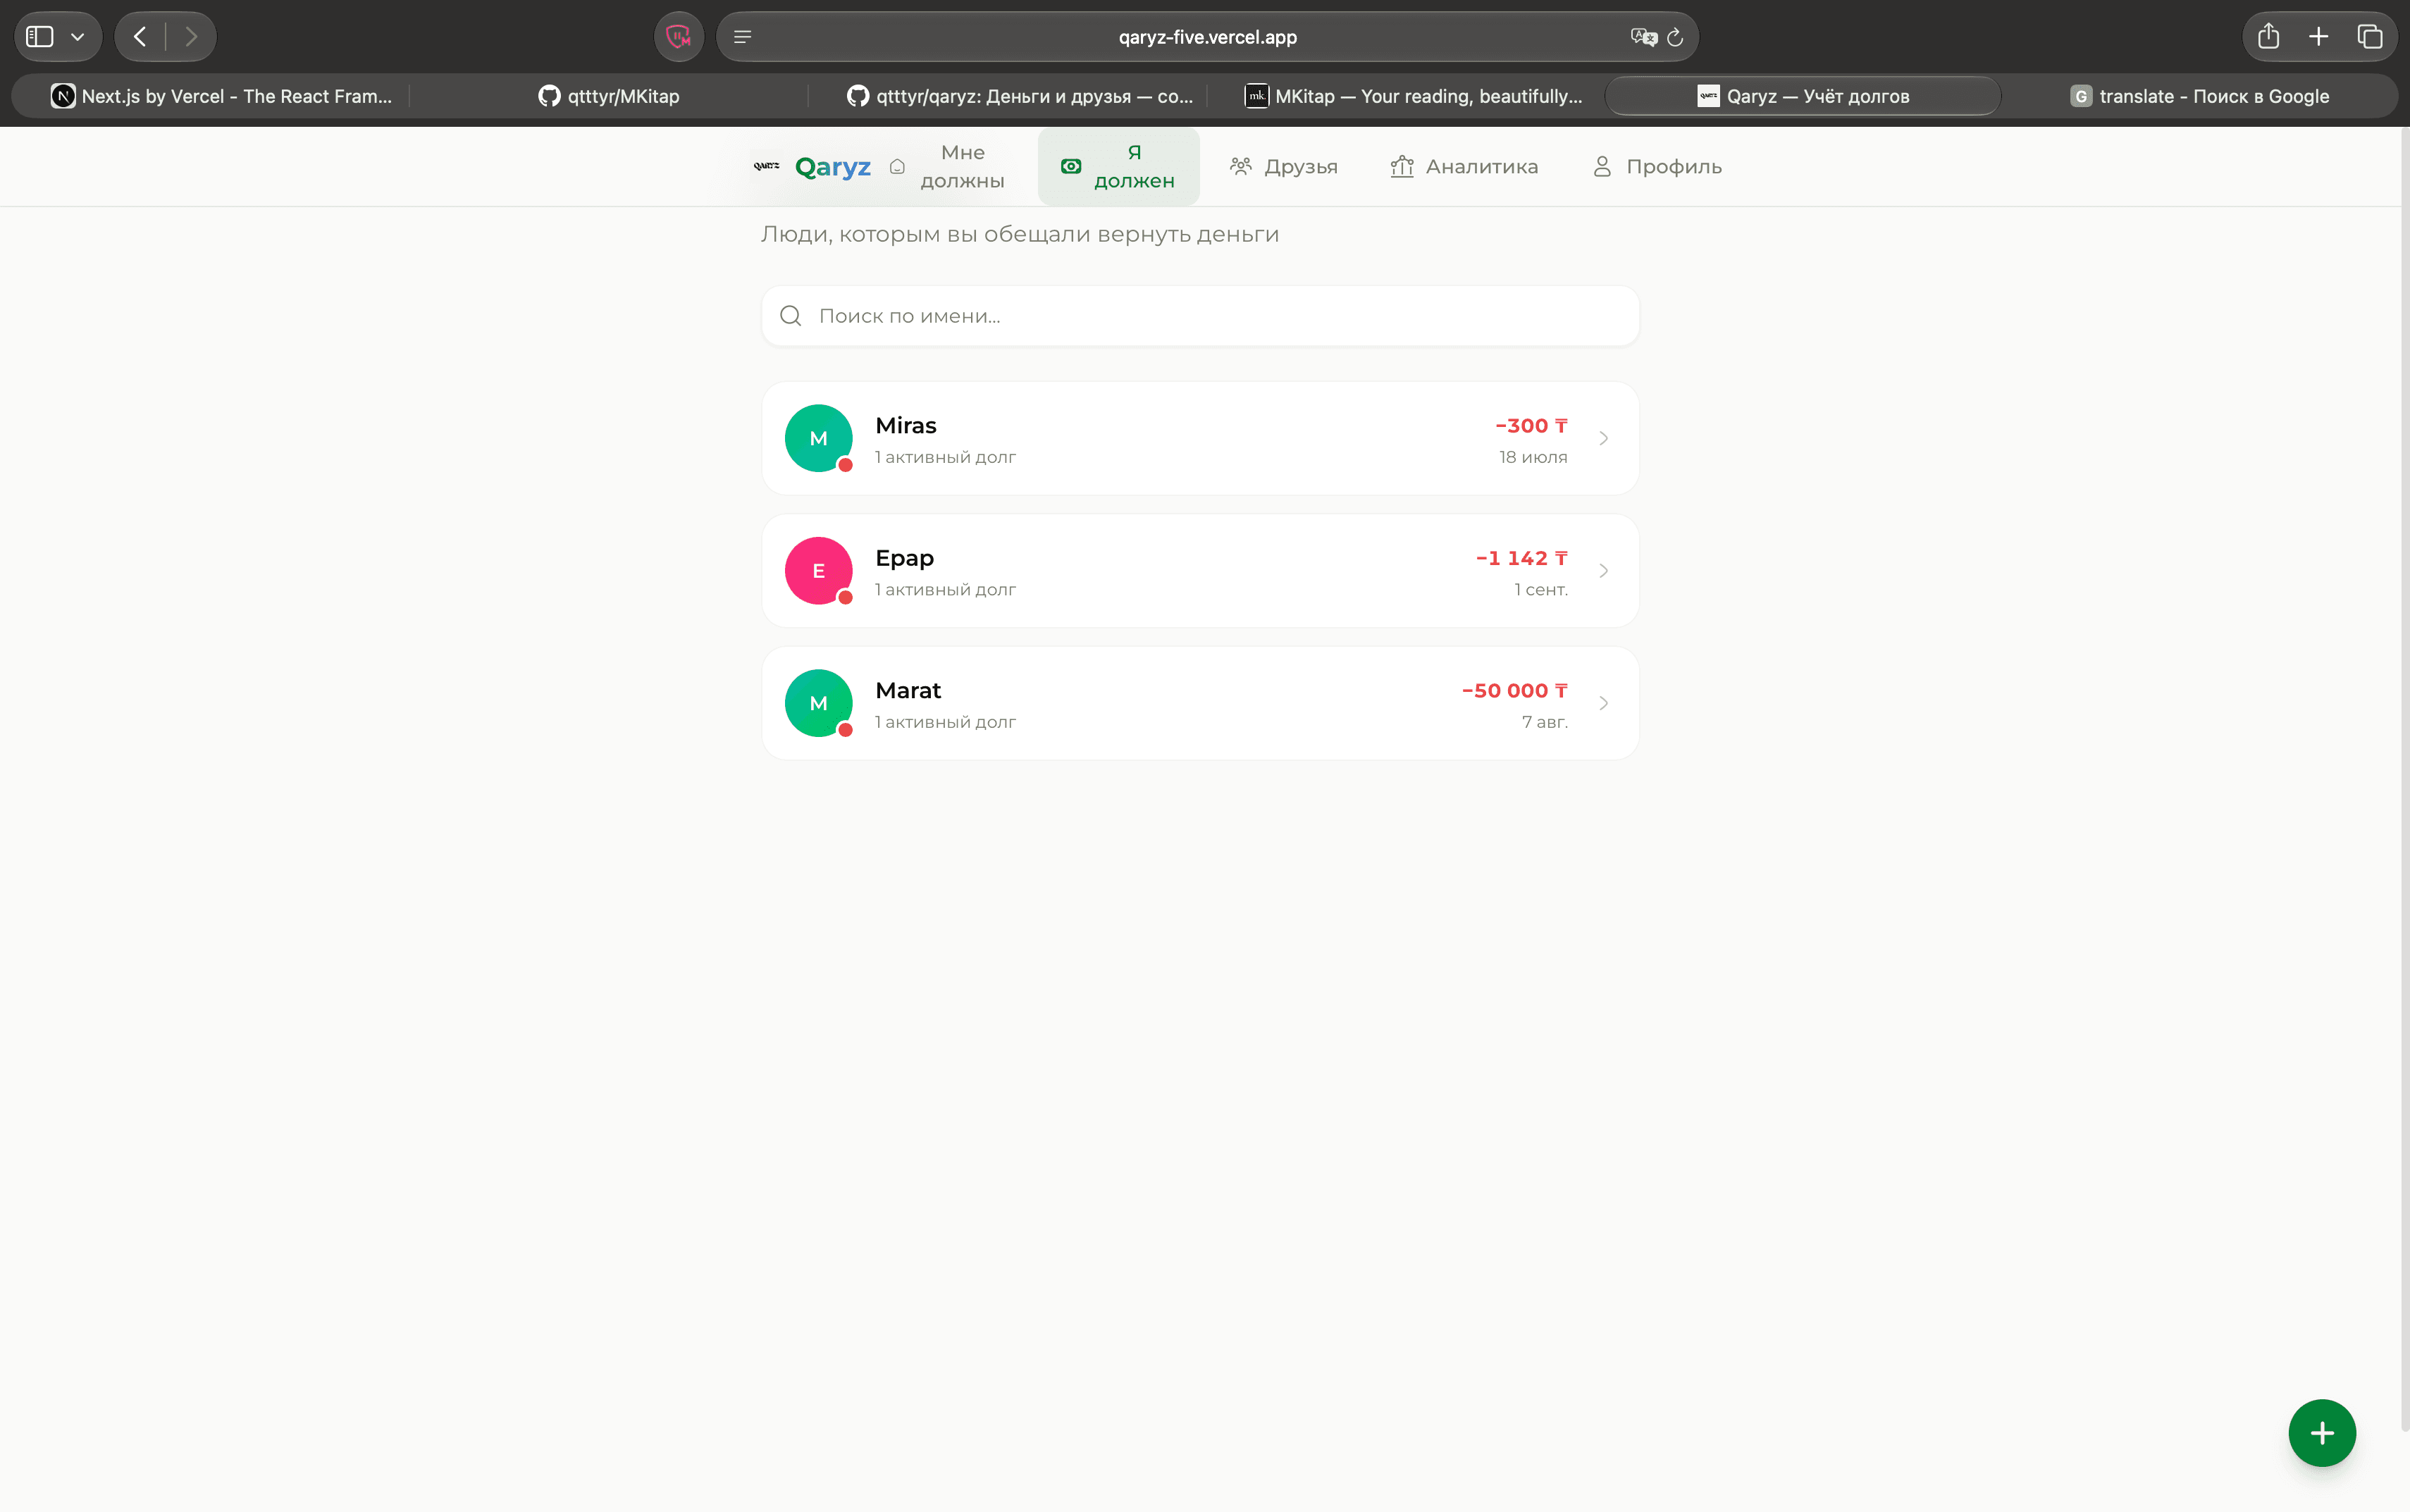This screenshot has width=2410, height=1512.
Task: Open the Друзья tab
Action: tap(1283, 166)
